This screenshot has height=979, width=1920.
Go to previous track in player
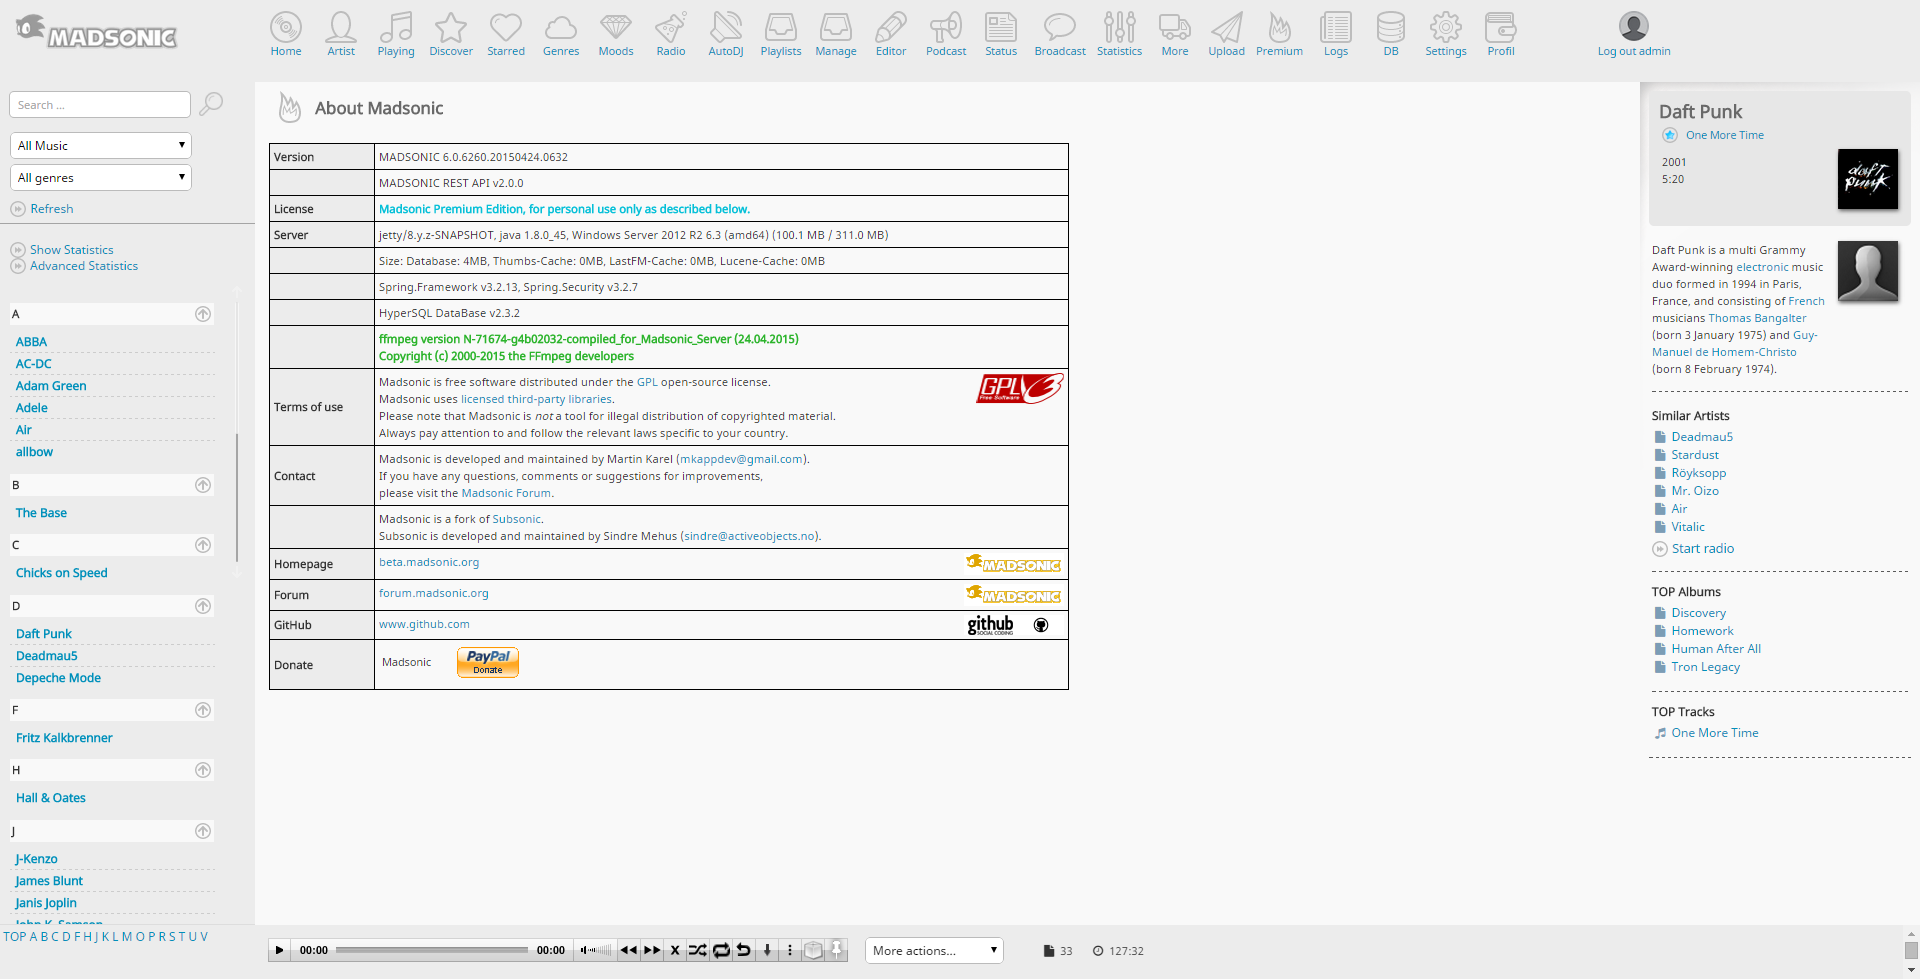click(x=628, y=950)
